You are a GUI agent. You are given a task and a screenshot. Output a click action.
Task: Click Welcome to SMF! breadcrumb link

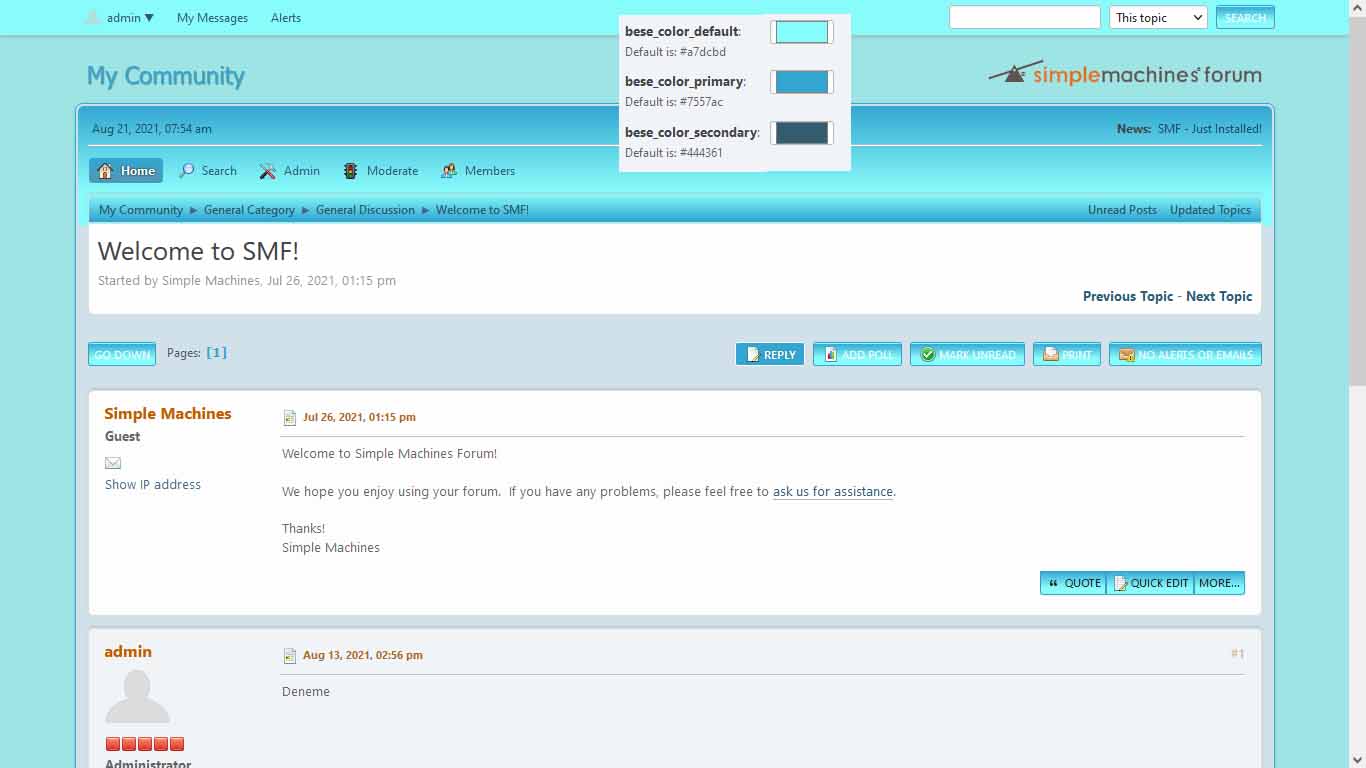coord(482,210)
